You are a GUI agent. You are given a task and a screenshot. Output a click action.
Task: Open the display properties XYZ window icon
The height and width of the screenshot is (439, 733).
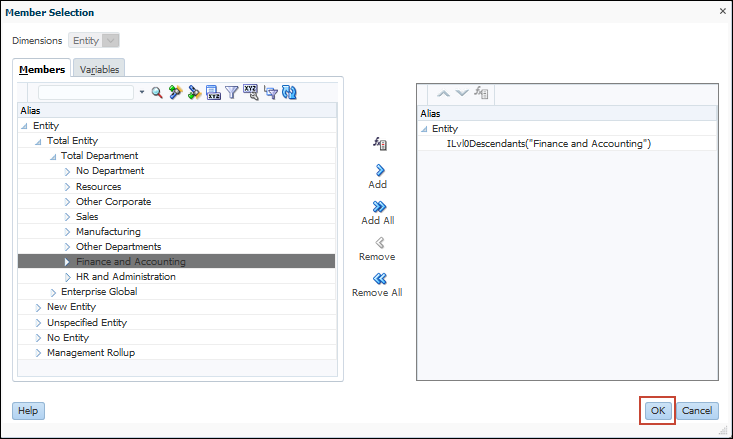(x=213, y=93)
